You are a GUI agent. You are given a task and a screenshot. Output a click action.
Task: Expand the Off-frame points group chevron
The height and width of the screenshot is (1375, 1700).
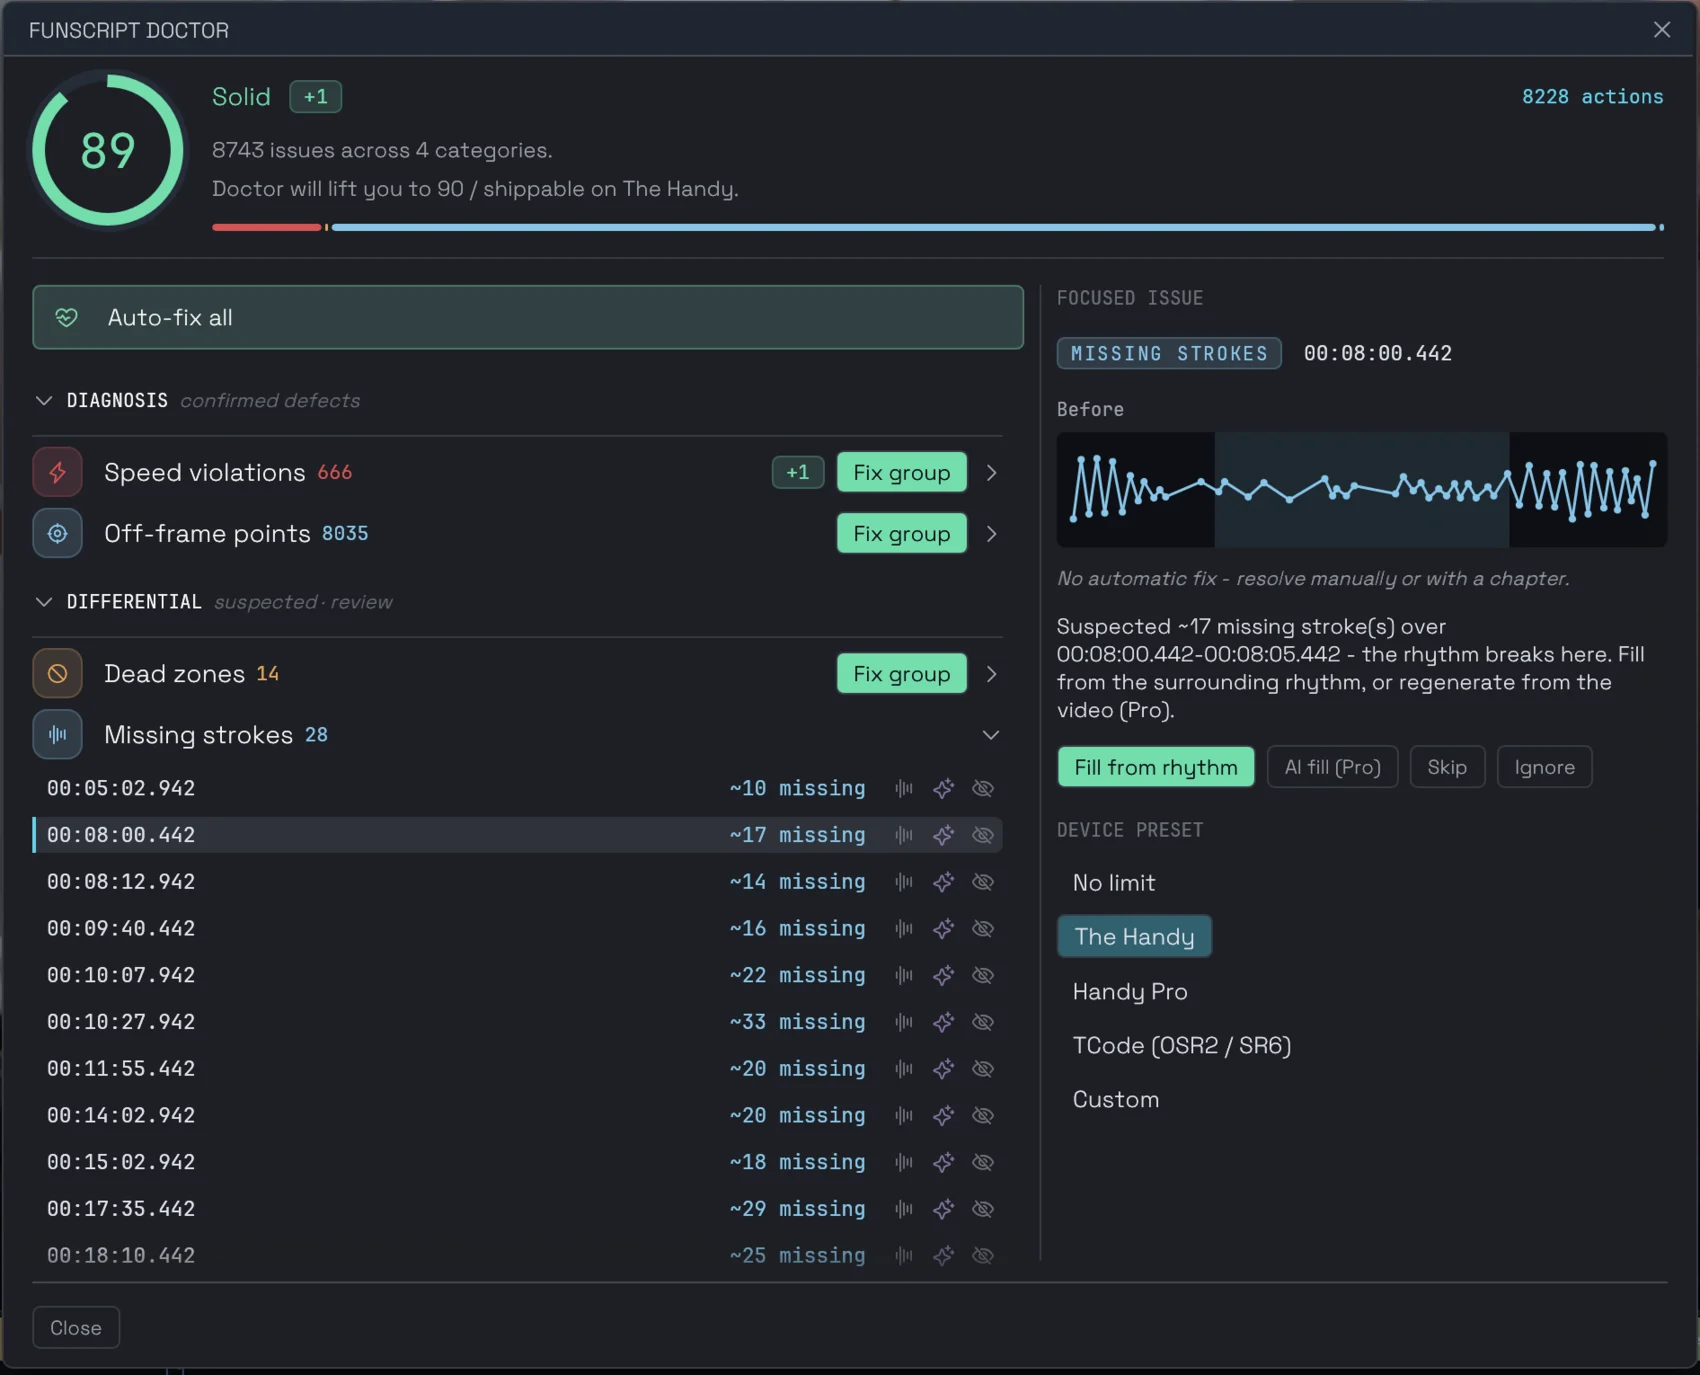tap(991, 533)
